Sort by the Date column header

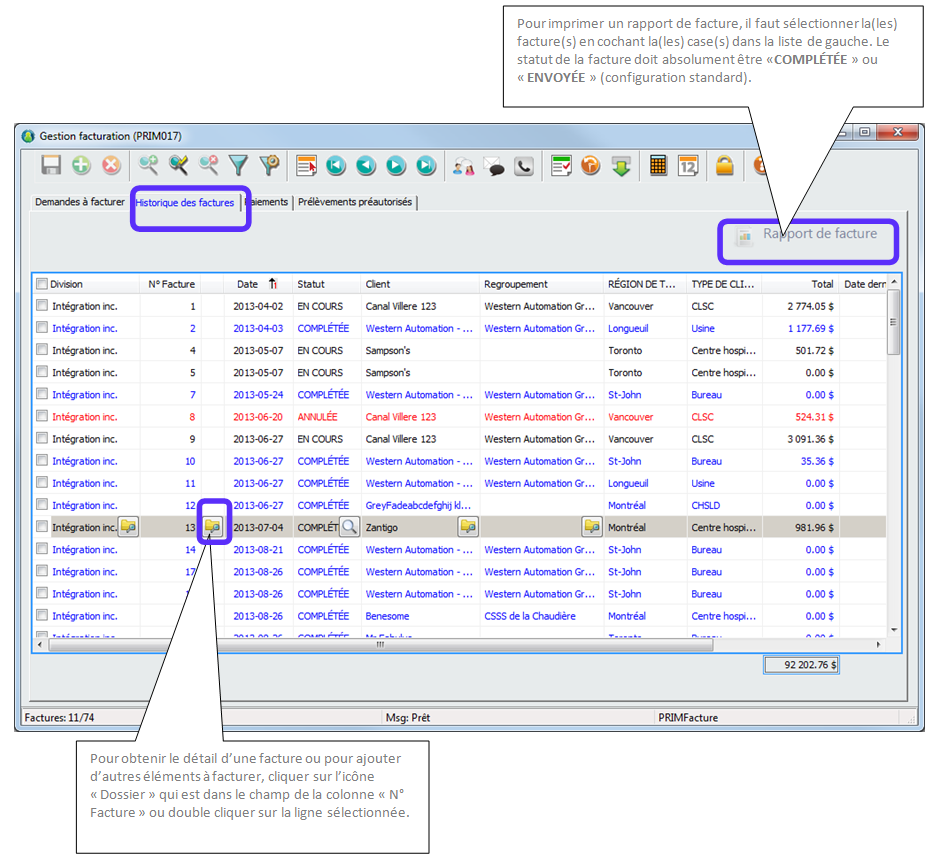(x=247, y=284)
